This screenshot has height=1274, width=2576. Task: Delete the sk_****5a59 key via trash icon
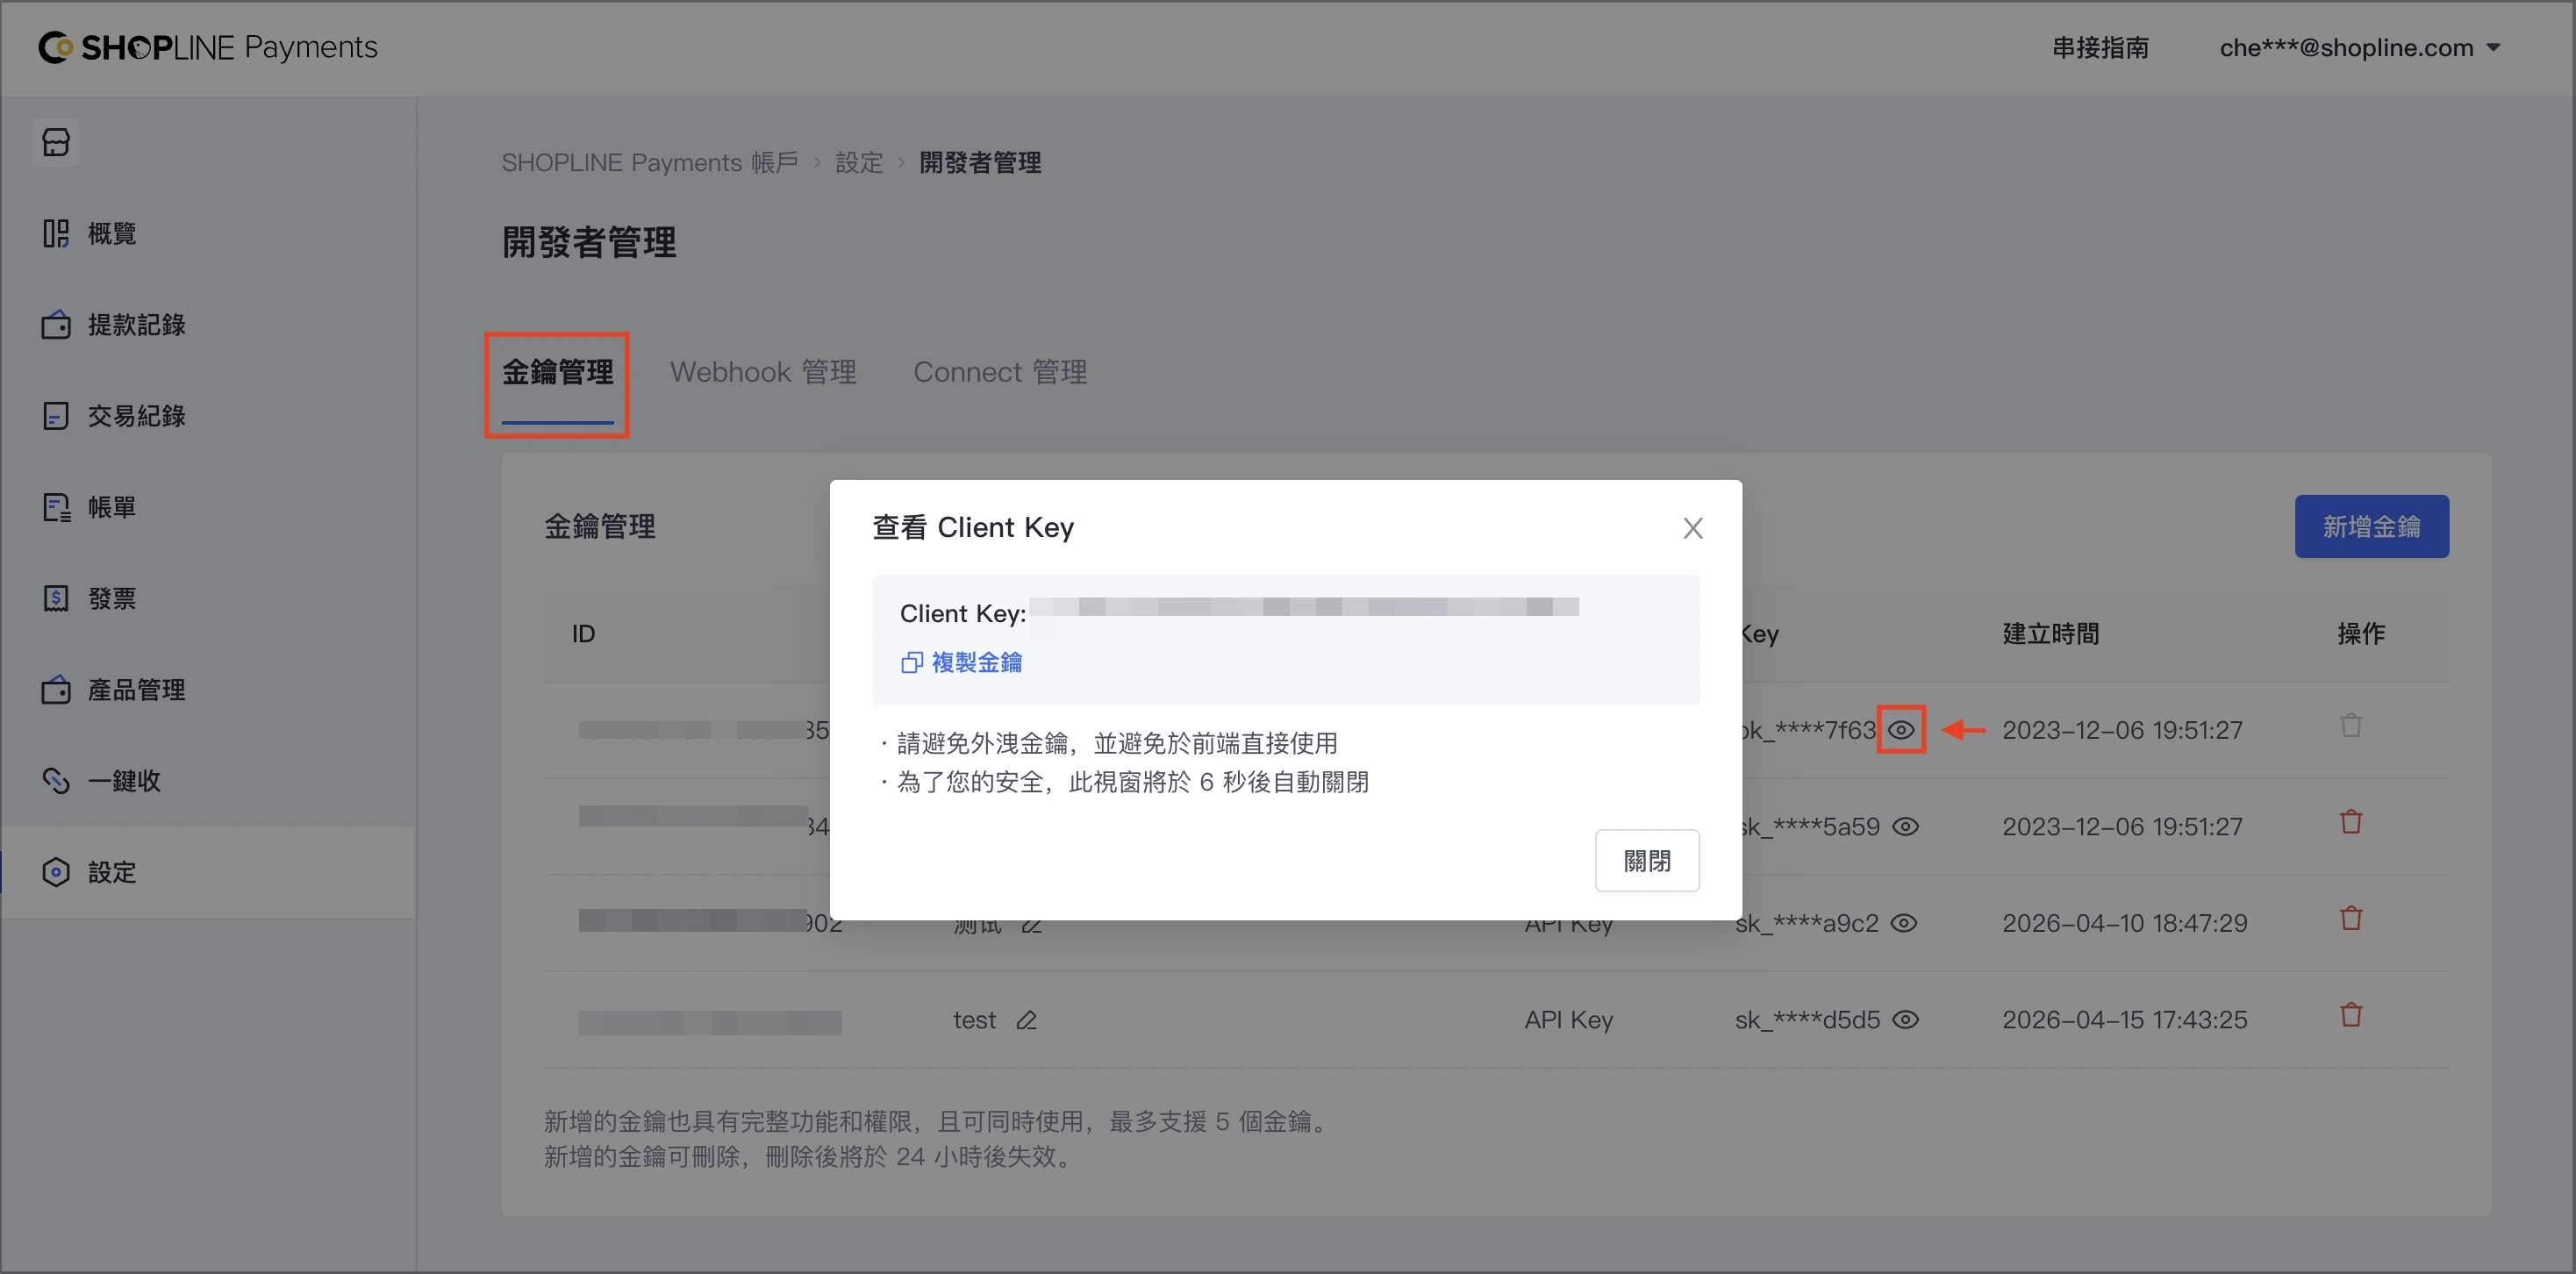pos(2351,822)
